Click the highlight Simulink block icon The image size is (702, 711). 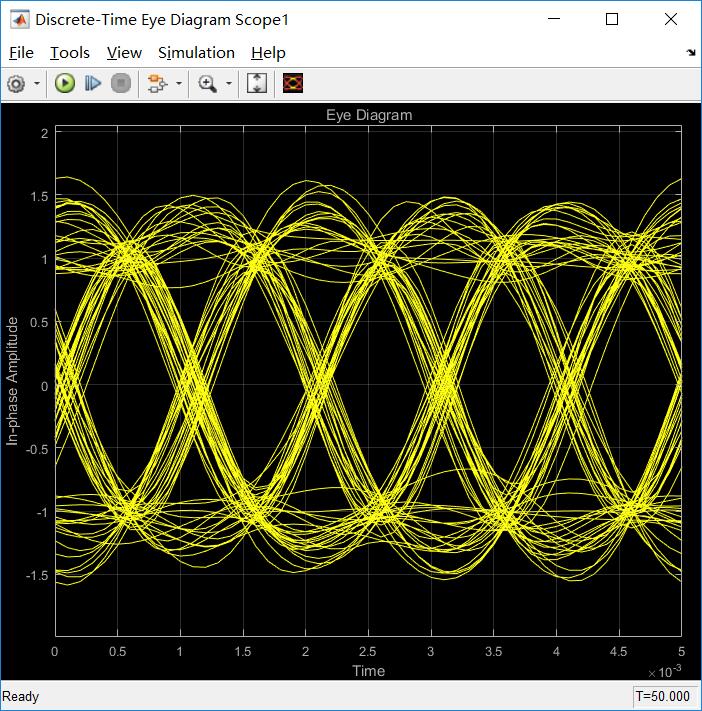[157, 84]
